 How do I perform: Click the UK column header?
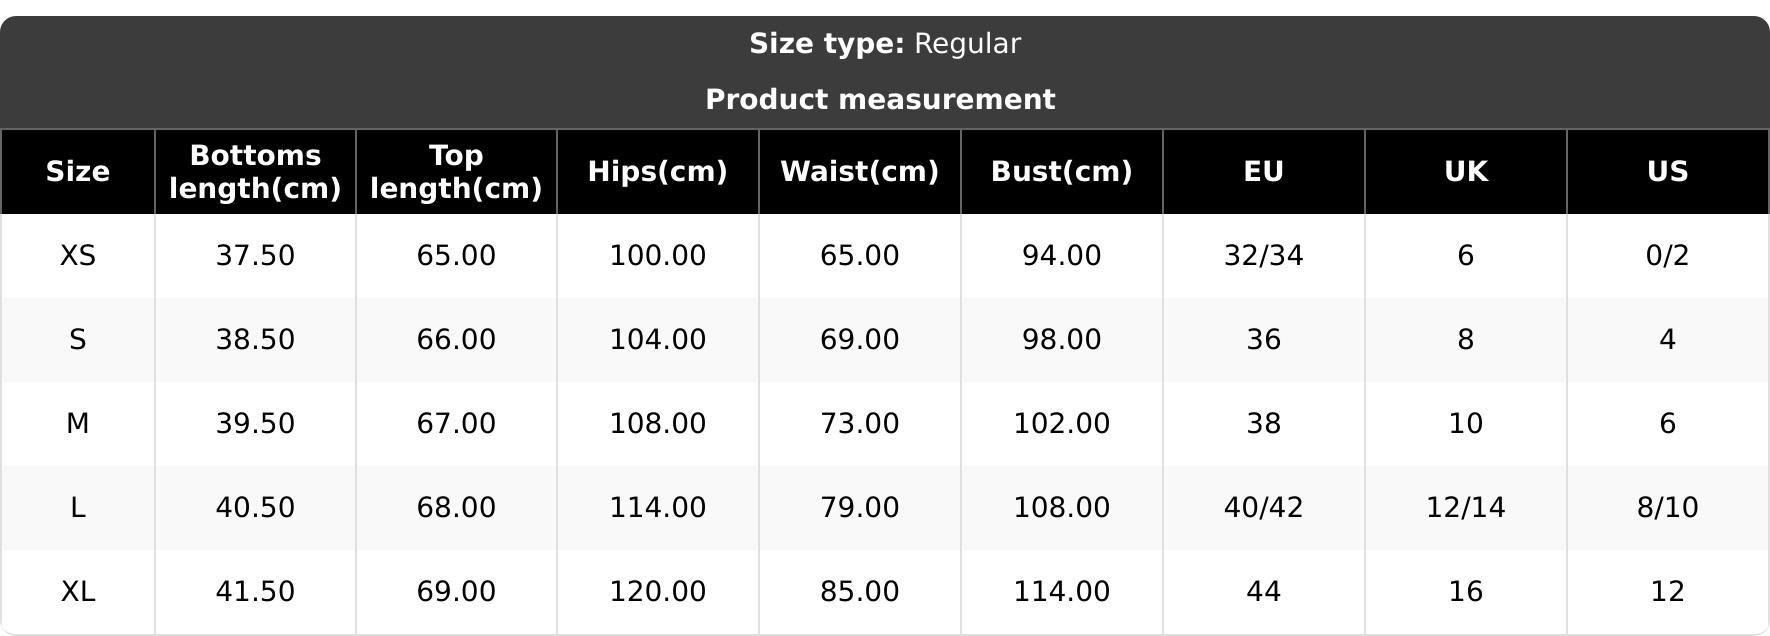click(x=1465, y=172)
